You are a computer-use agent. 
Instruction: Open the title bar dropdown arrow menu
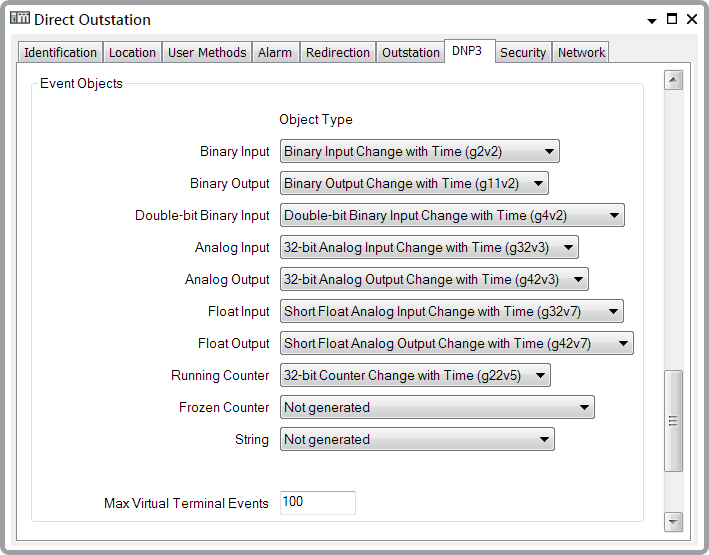click(652, 20)
